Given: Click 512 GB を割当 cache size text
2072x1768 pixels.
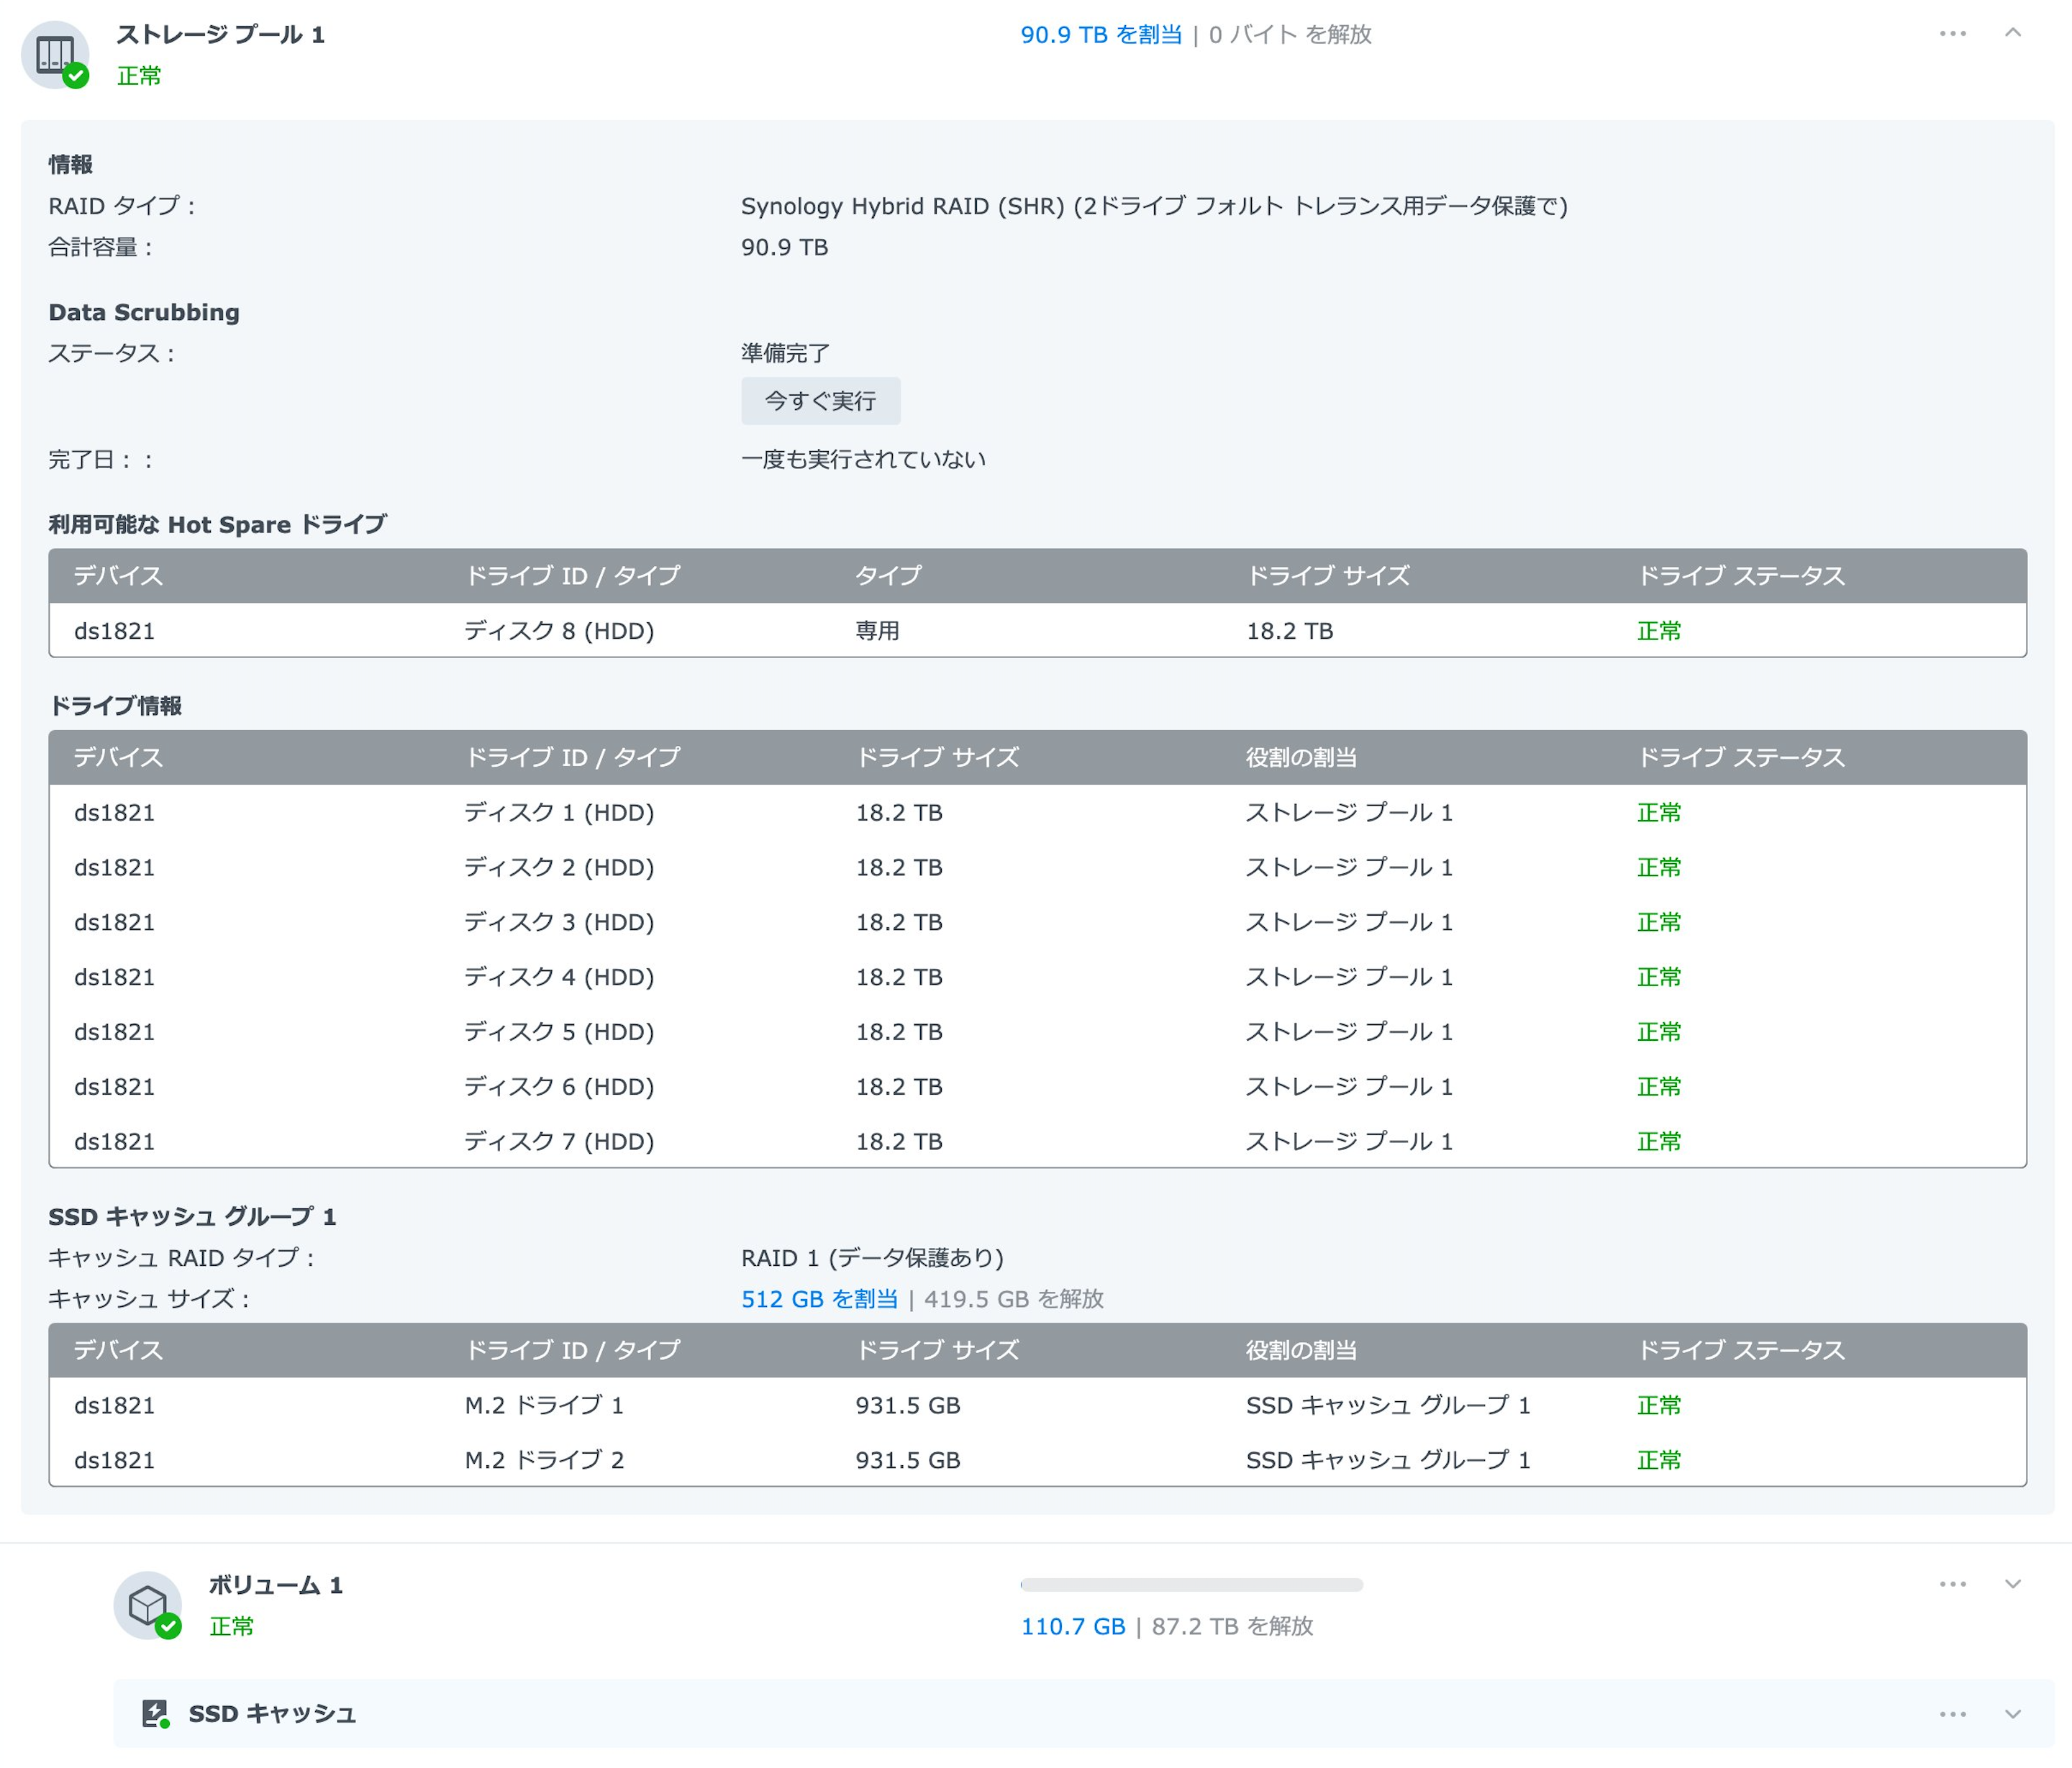Looking at the screenshot, I should tap(819, 1299).
